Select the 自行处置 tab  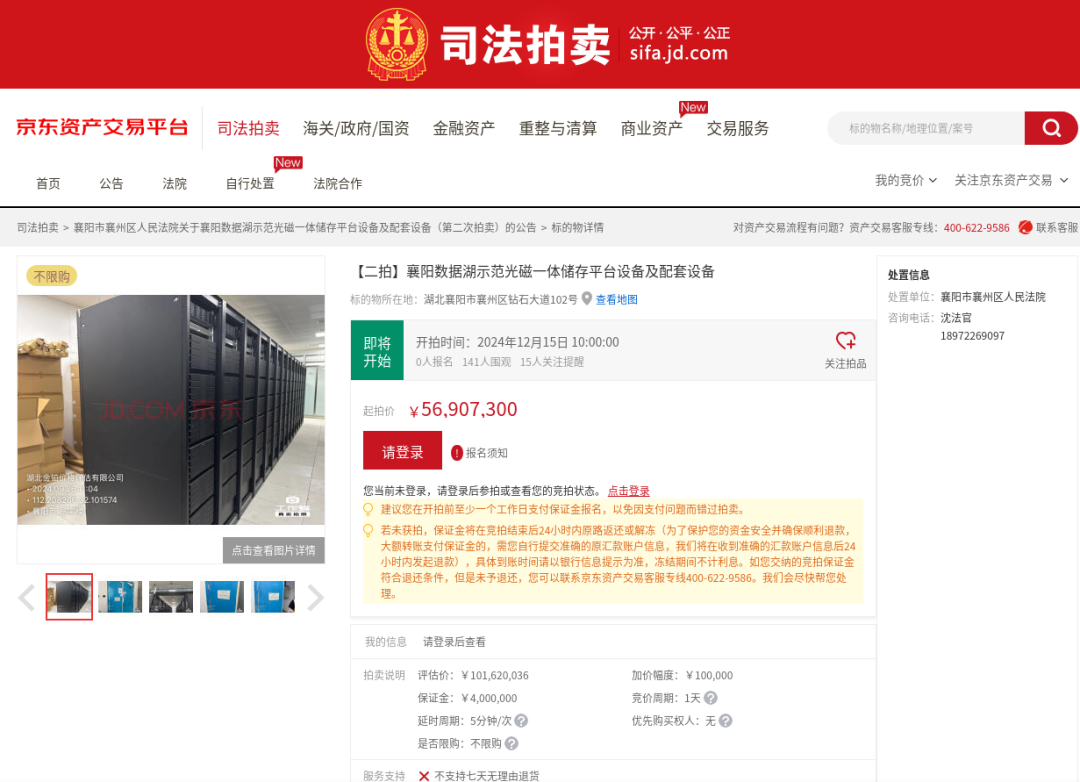click(x=249, y=184)
